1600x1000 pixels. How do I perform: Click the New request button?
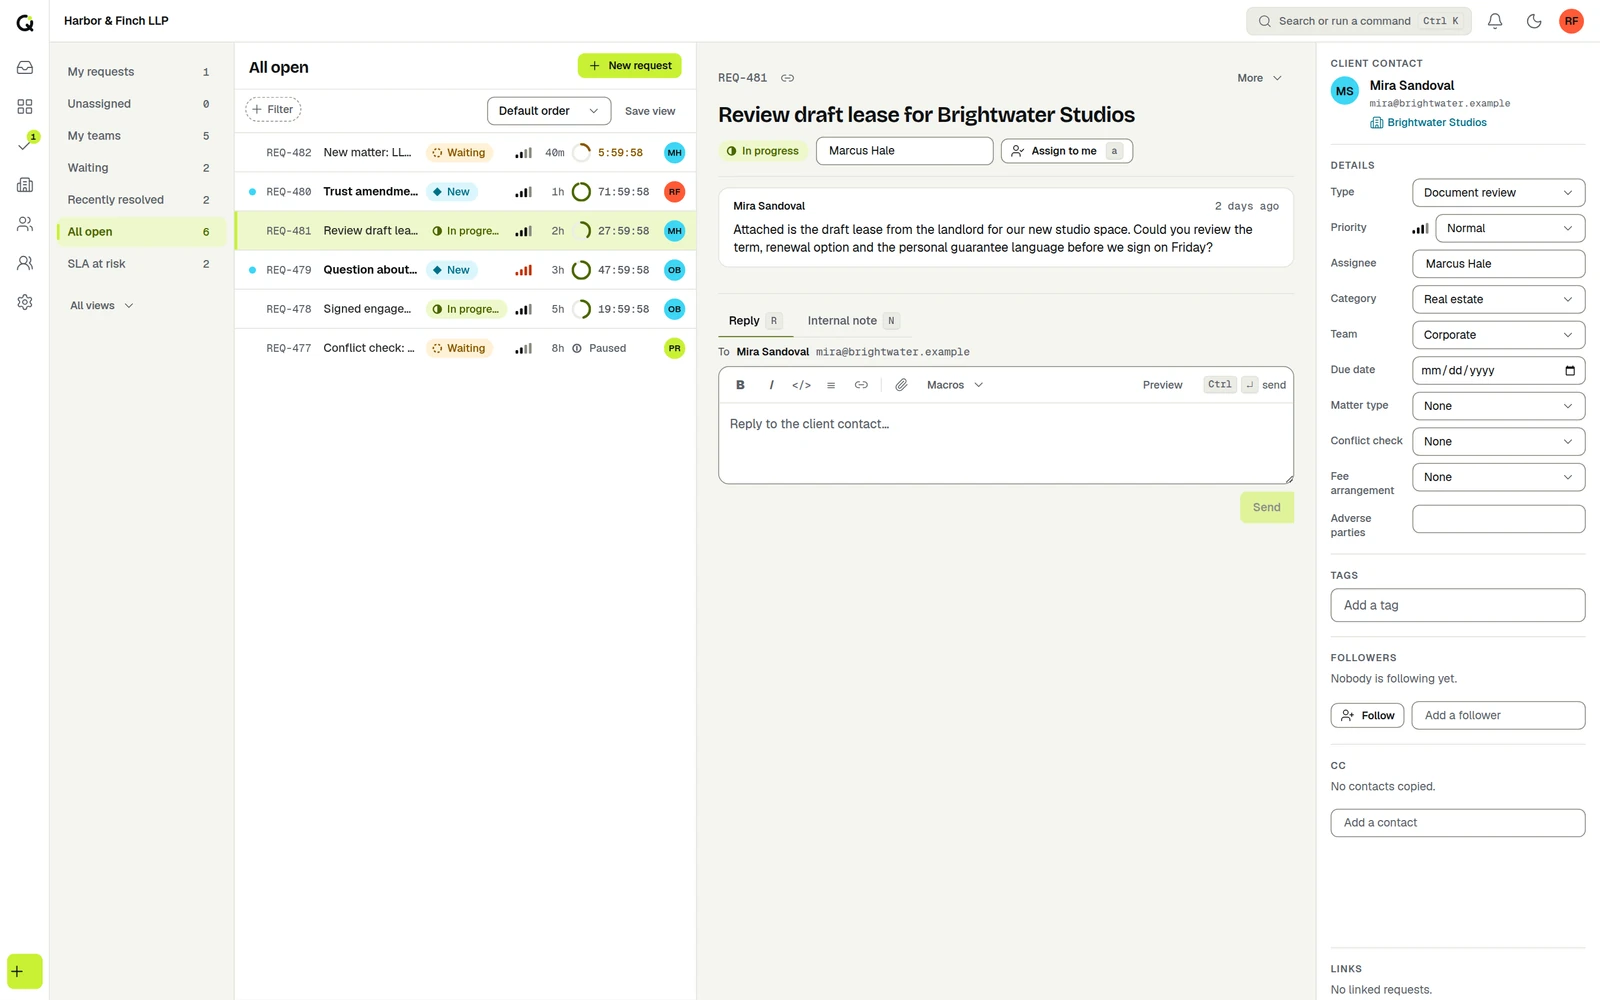pos(630,66)
